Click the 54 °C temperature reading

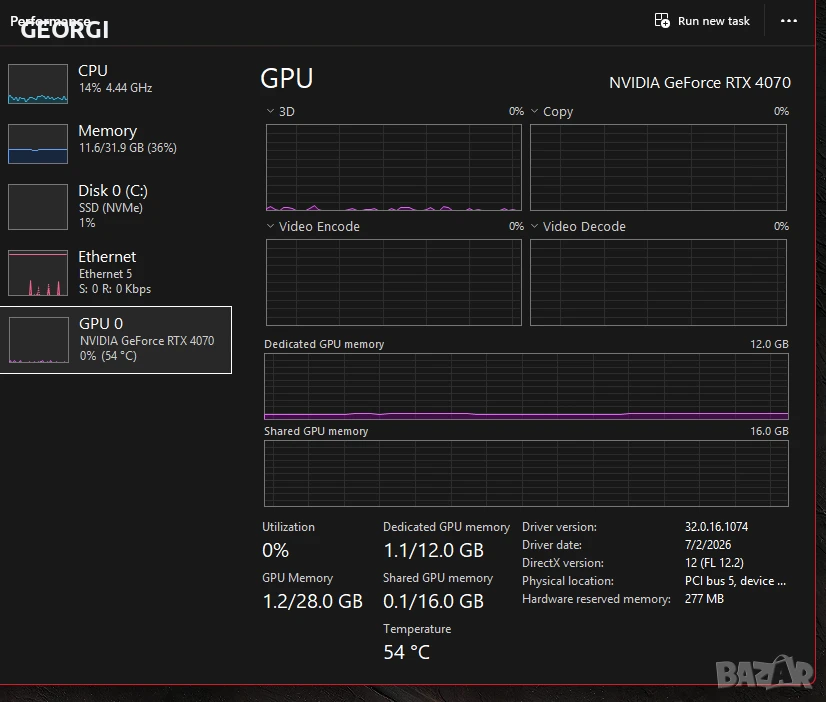[406, 652]
